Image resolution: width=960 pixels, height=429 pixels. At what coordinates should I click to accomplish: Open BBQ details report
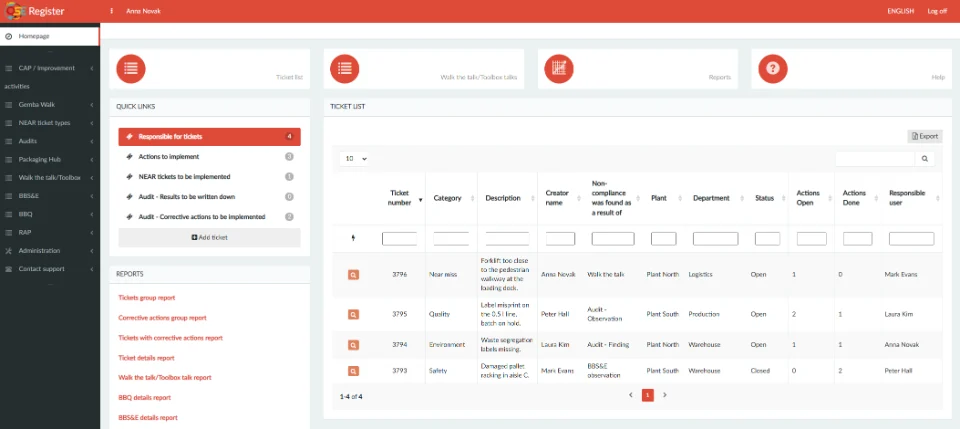pos(144,398)
